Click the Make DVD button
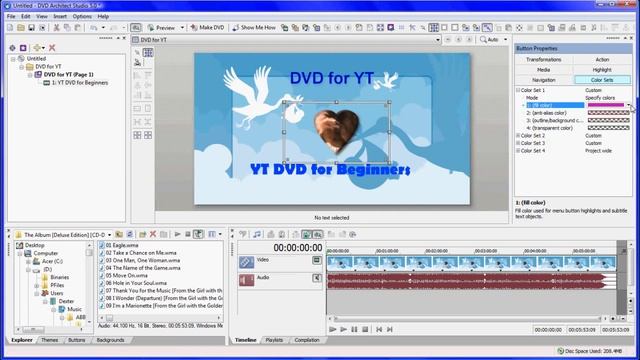The width and height of the screenshot is (640, 360). pyautogui.click(x=207, y=27)
